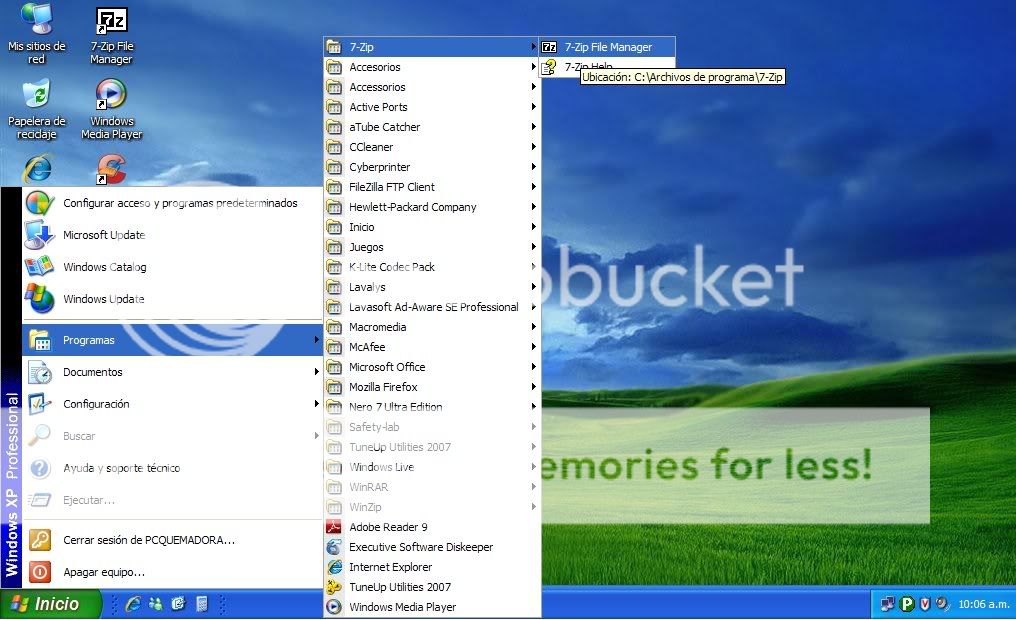Open the network connections tray icon
This screenshot has width=1016, height=620.
click(x=887, y=604)
